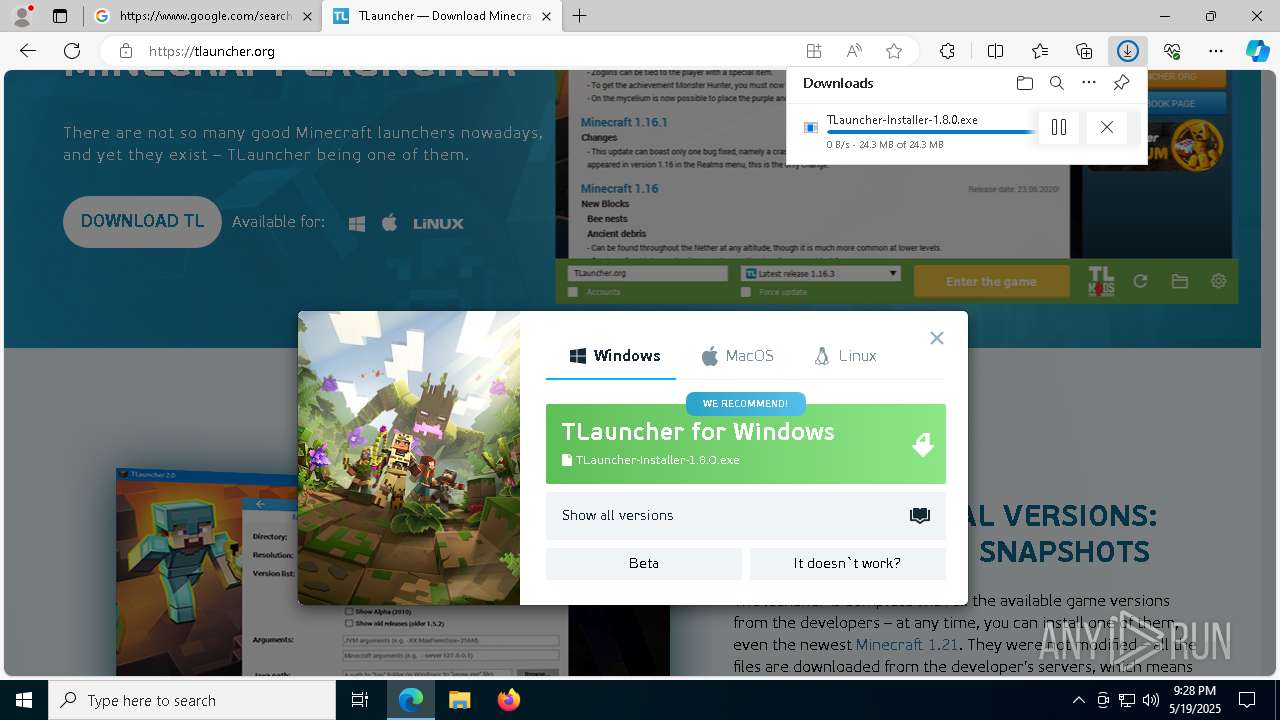The height and width of the screenshot is (720, 1280).
Task: Open Browser essentials heart icon
Action: [1172, 51]
